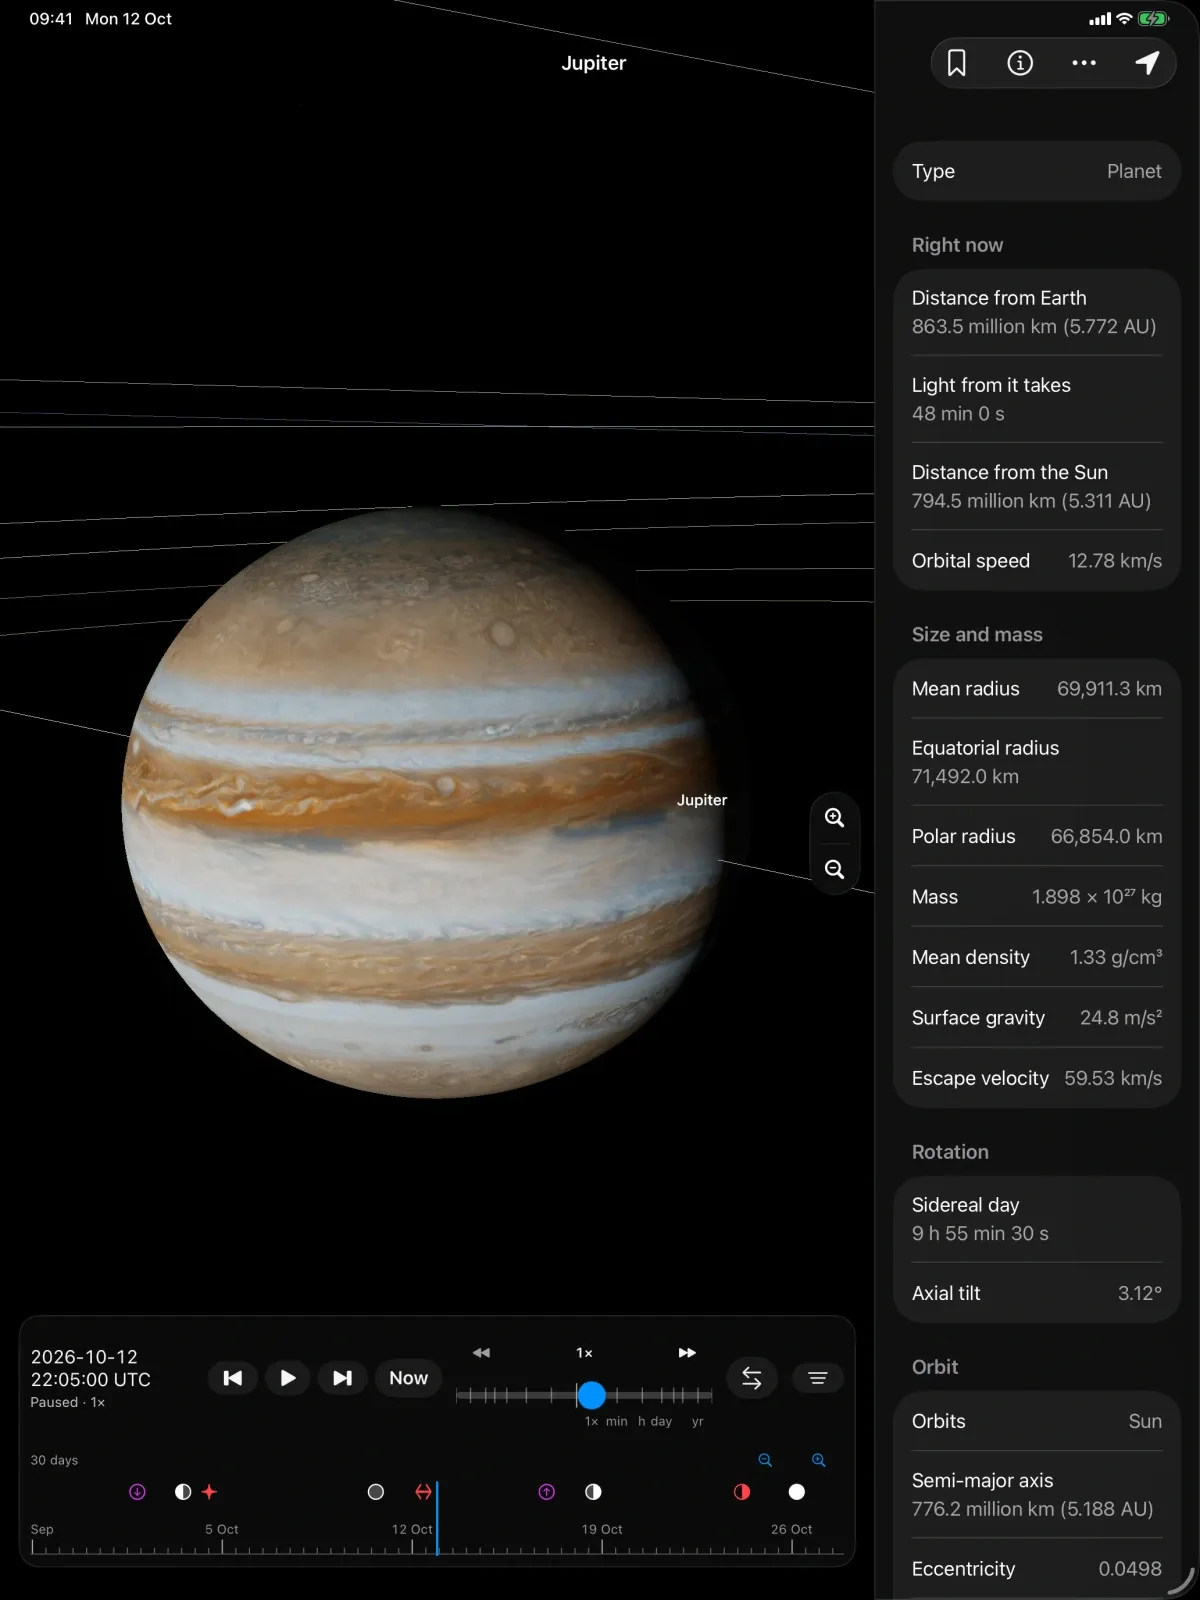Select the Polar radius row
Viewport: 1200px width, 1600px height.
(1037, 836)
